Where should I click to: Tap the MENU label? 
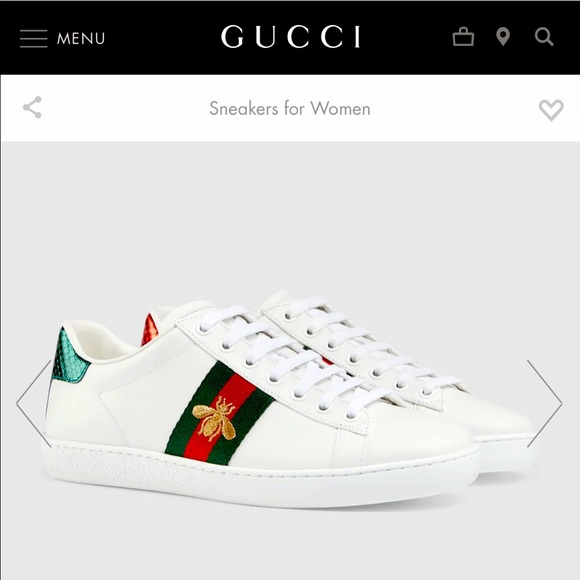coord(81,38)
